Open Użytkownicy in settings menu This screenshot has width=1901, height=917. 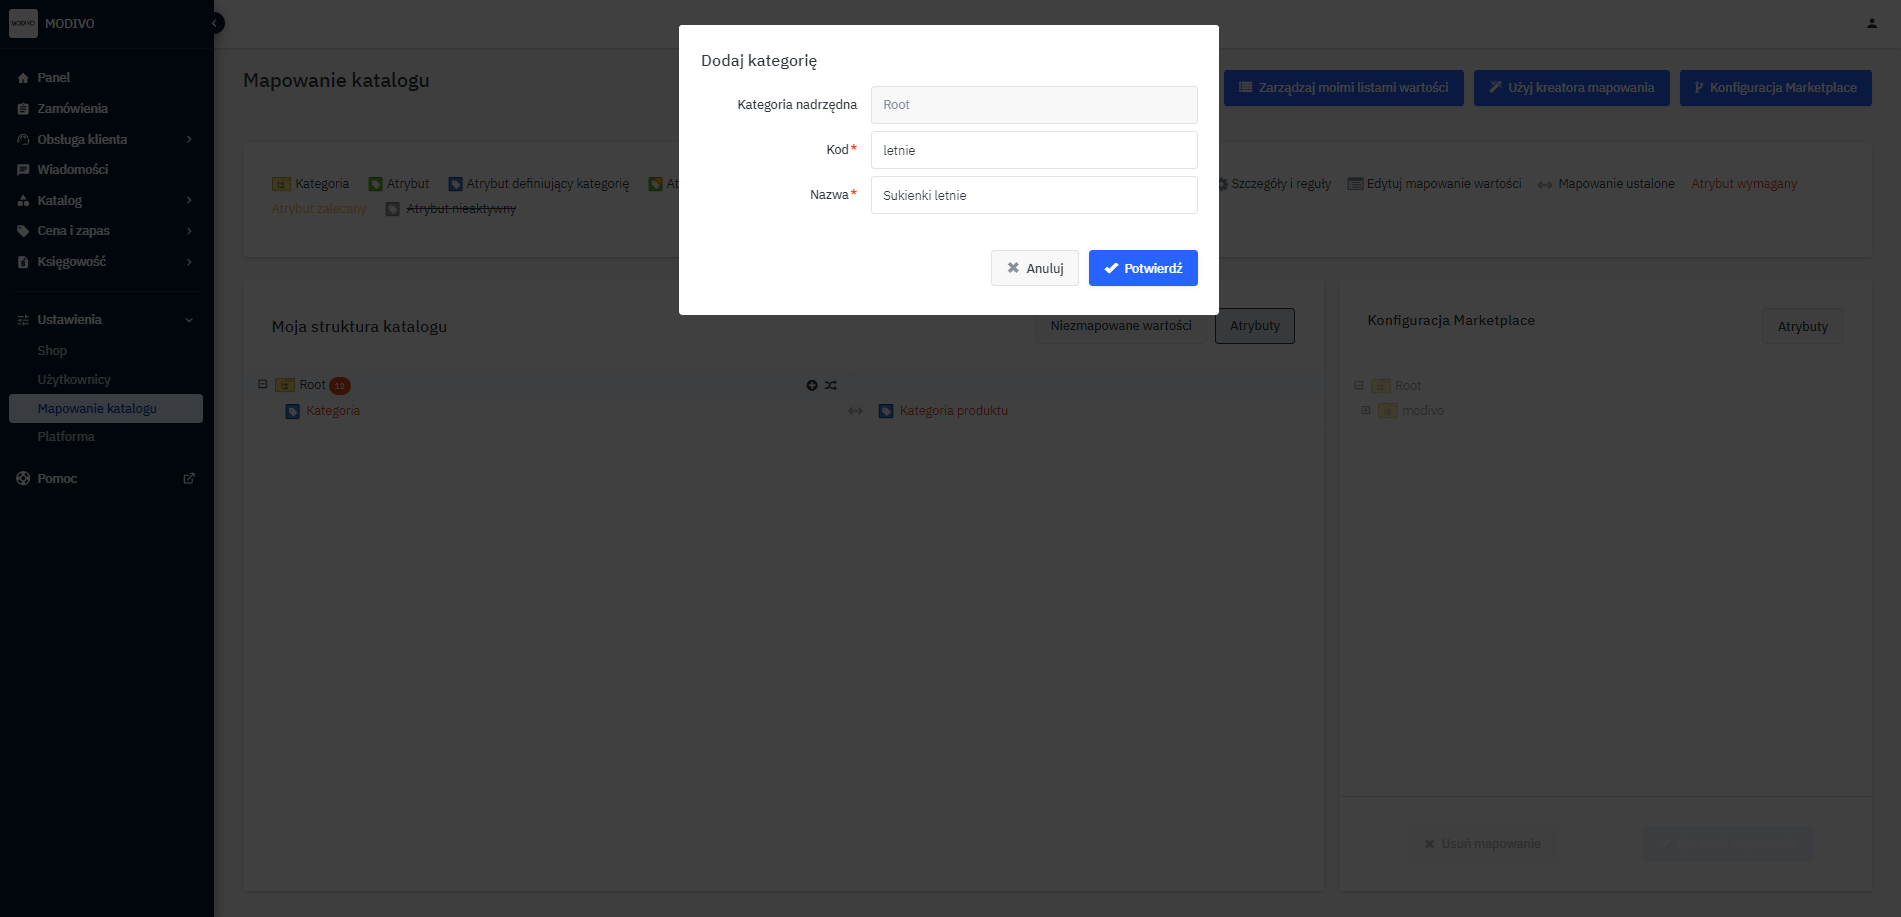74,380
